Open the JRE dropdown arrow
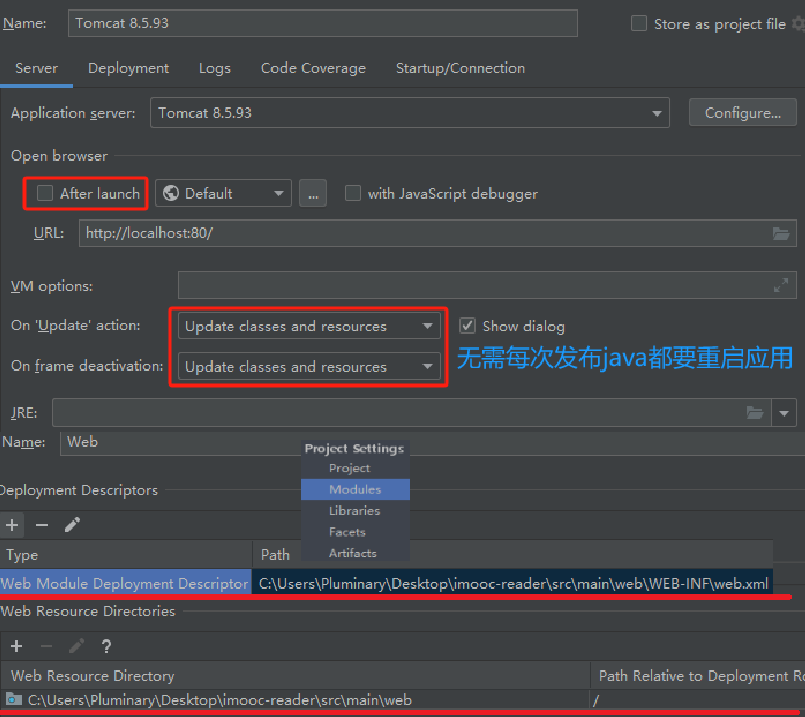The width and height of the screenshot is (805, 717). click(784, 413)
